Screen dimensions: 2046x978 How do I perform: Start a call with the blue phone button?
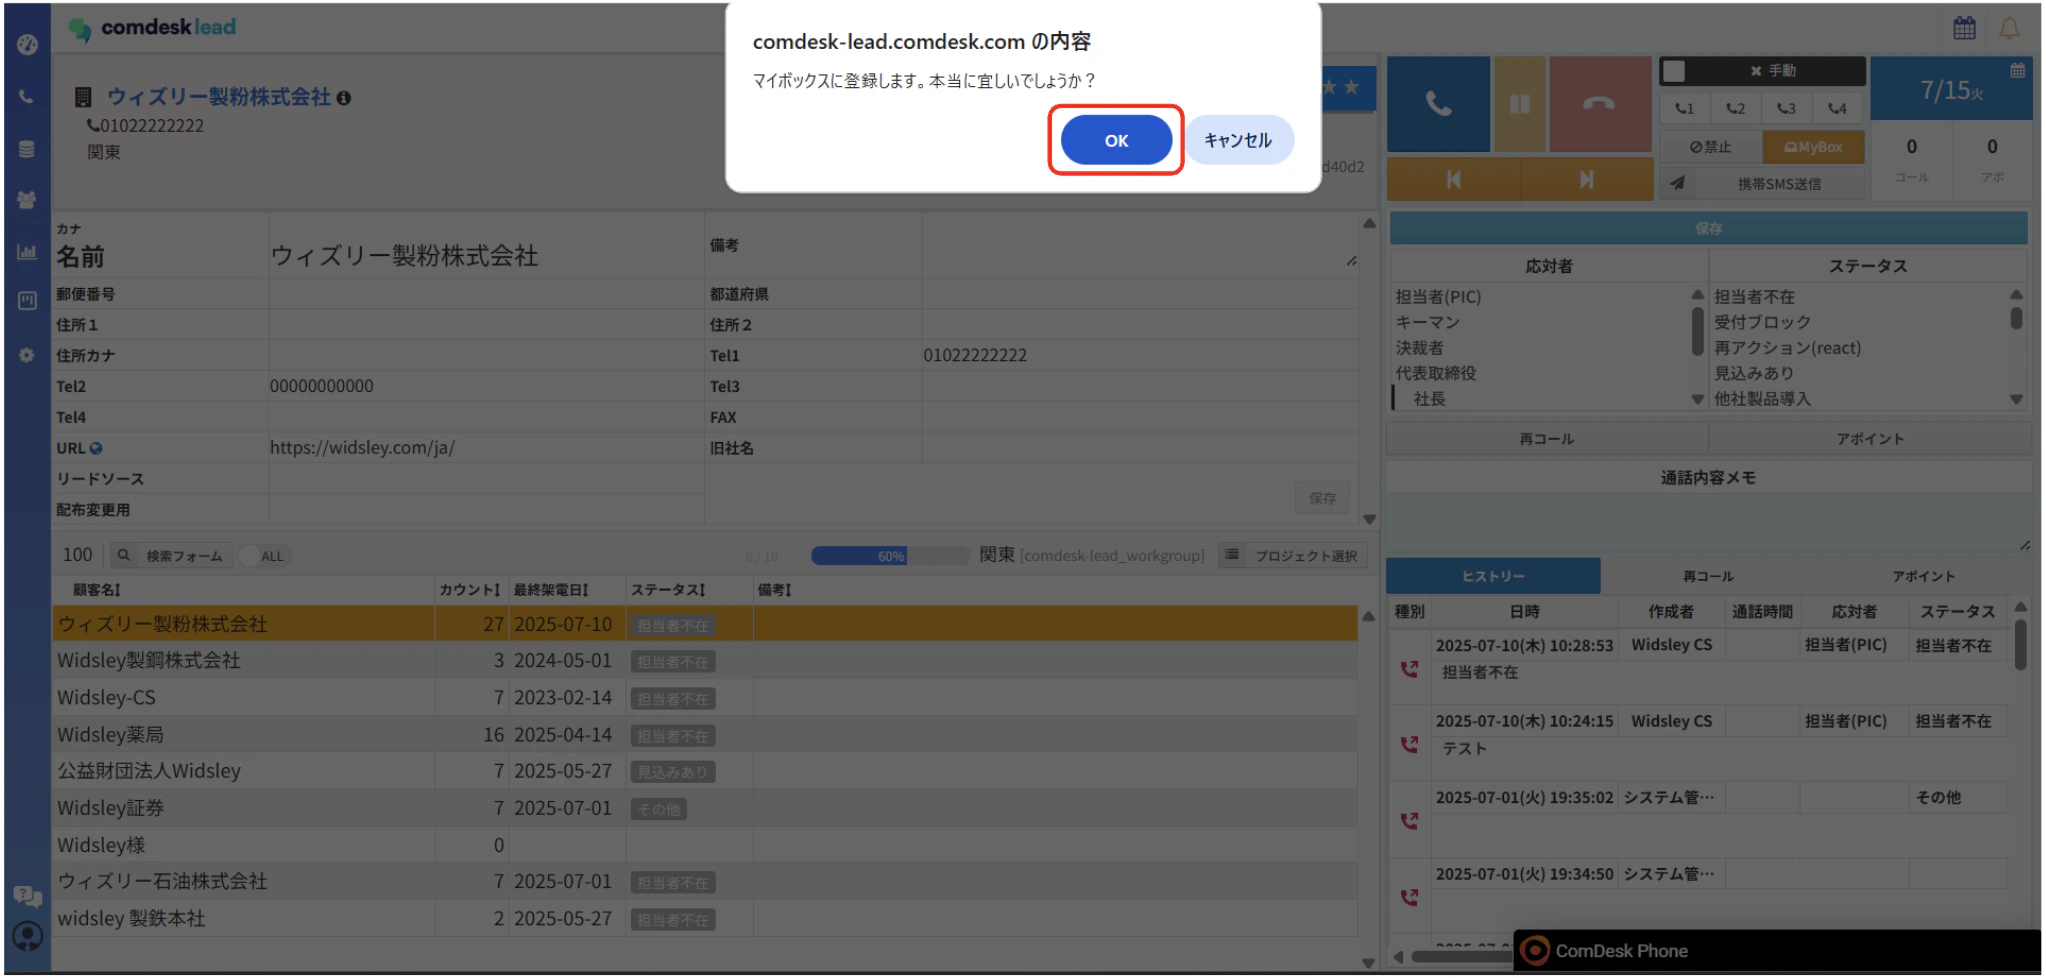coord(1438,104)
